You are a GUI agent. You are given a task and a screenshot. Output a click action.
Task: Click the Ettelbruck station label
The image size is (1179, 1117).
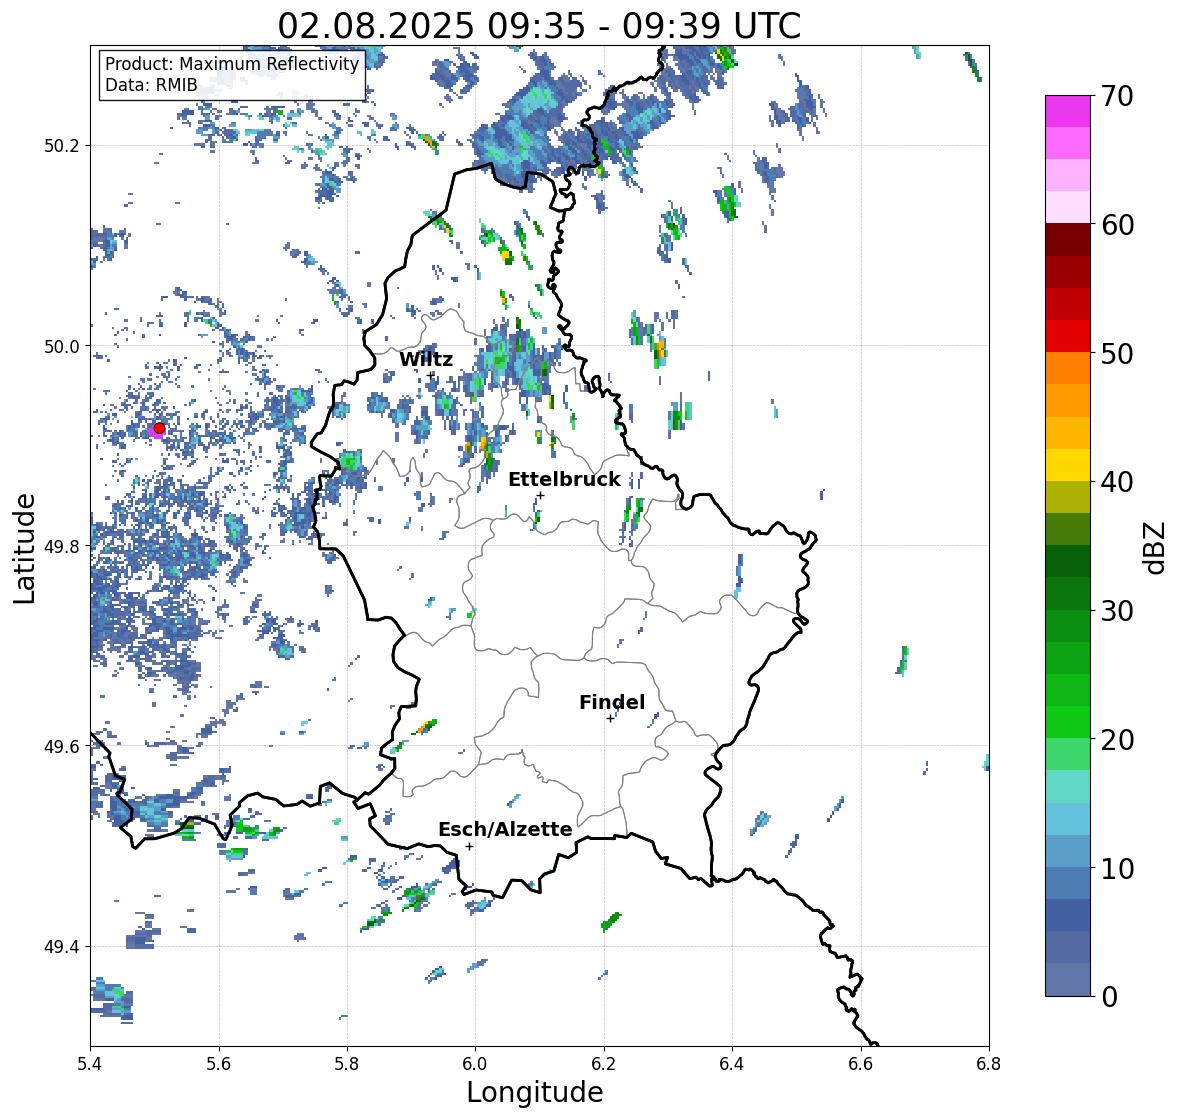(564, 480)
